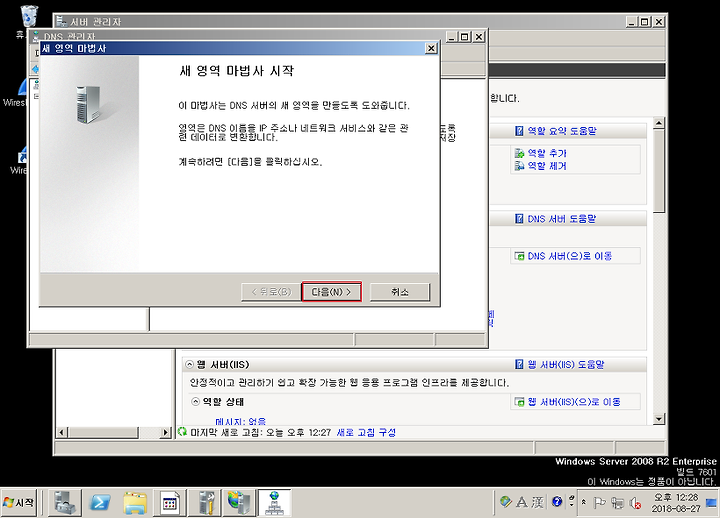720x518 pixels.
Task: Click the server image in the wizard
Action: [88, 105]
